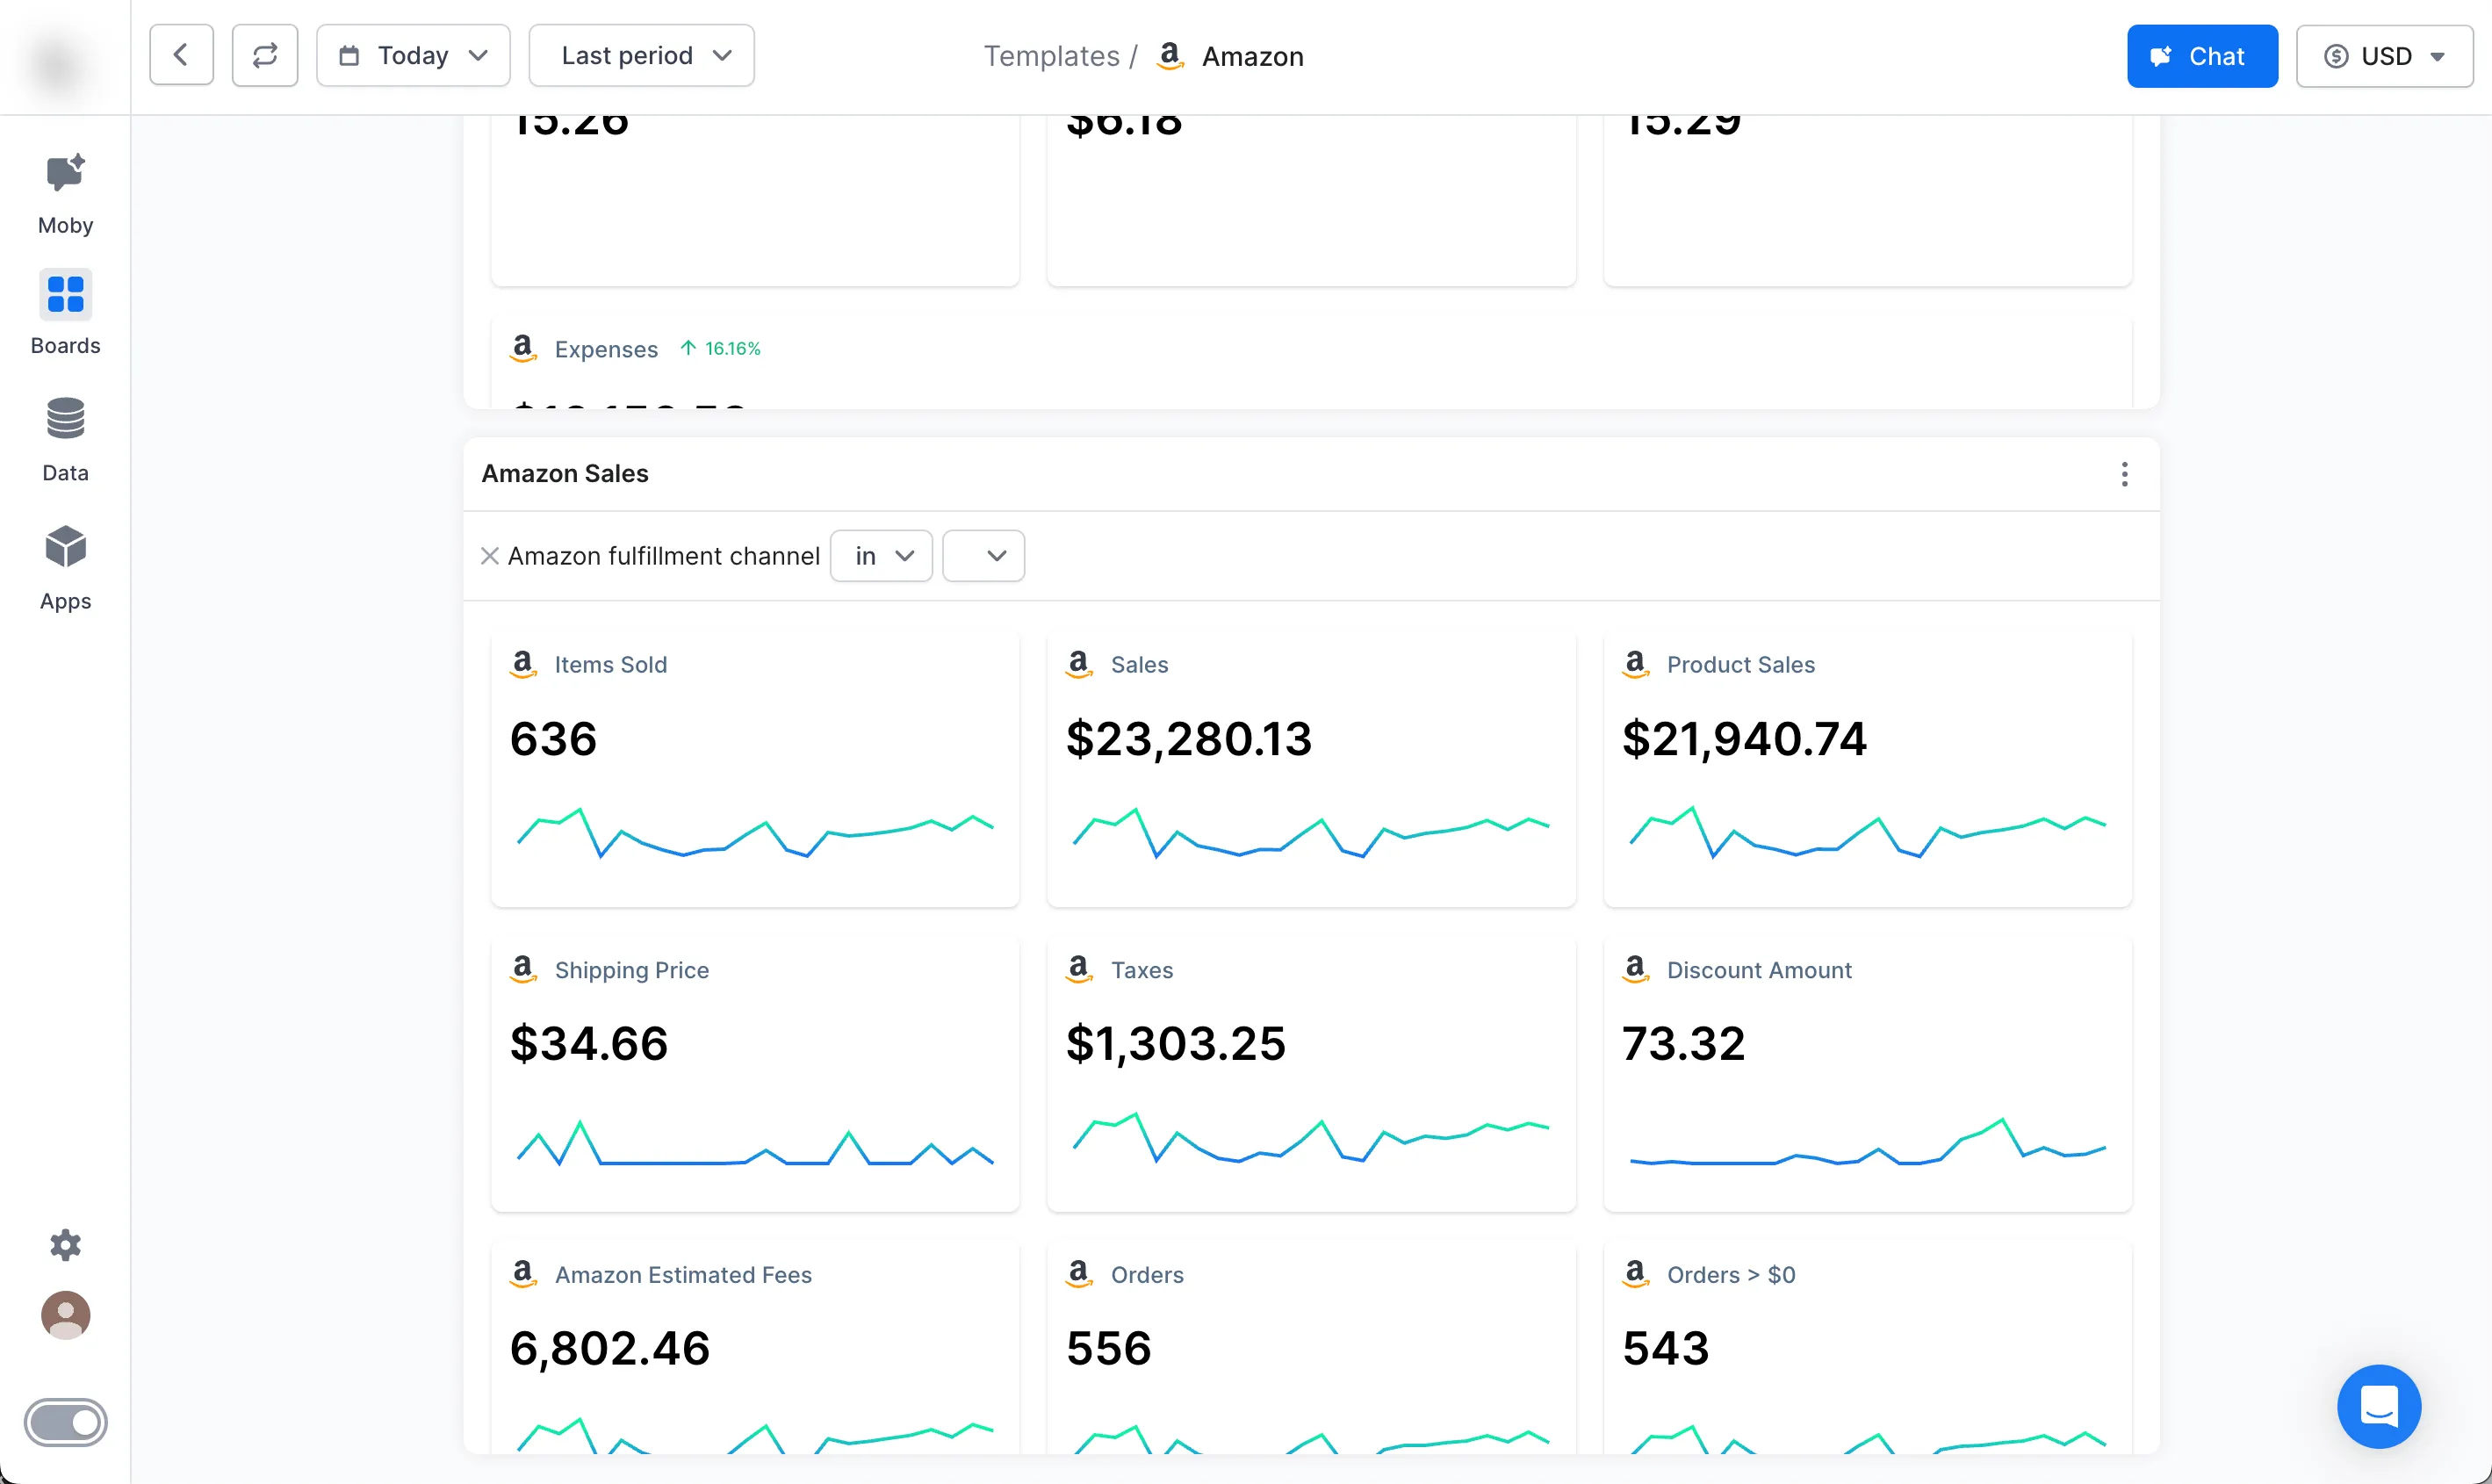Click the blue Chat button
This screenshot has height=1484, width=2492.
2202,56
